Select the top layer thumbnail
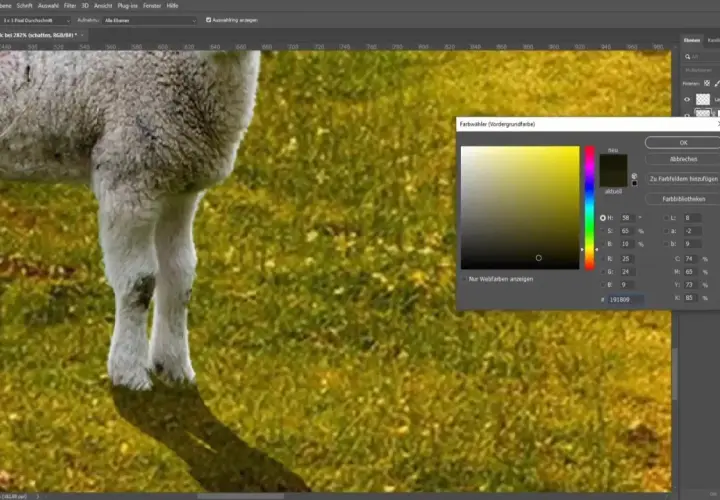 (x=703, y=99)
